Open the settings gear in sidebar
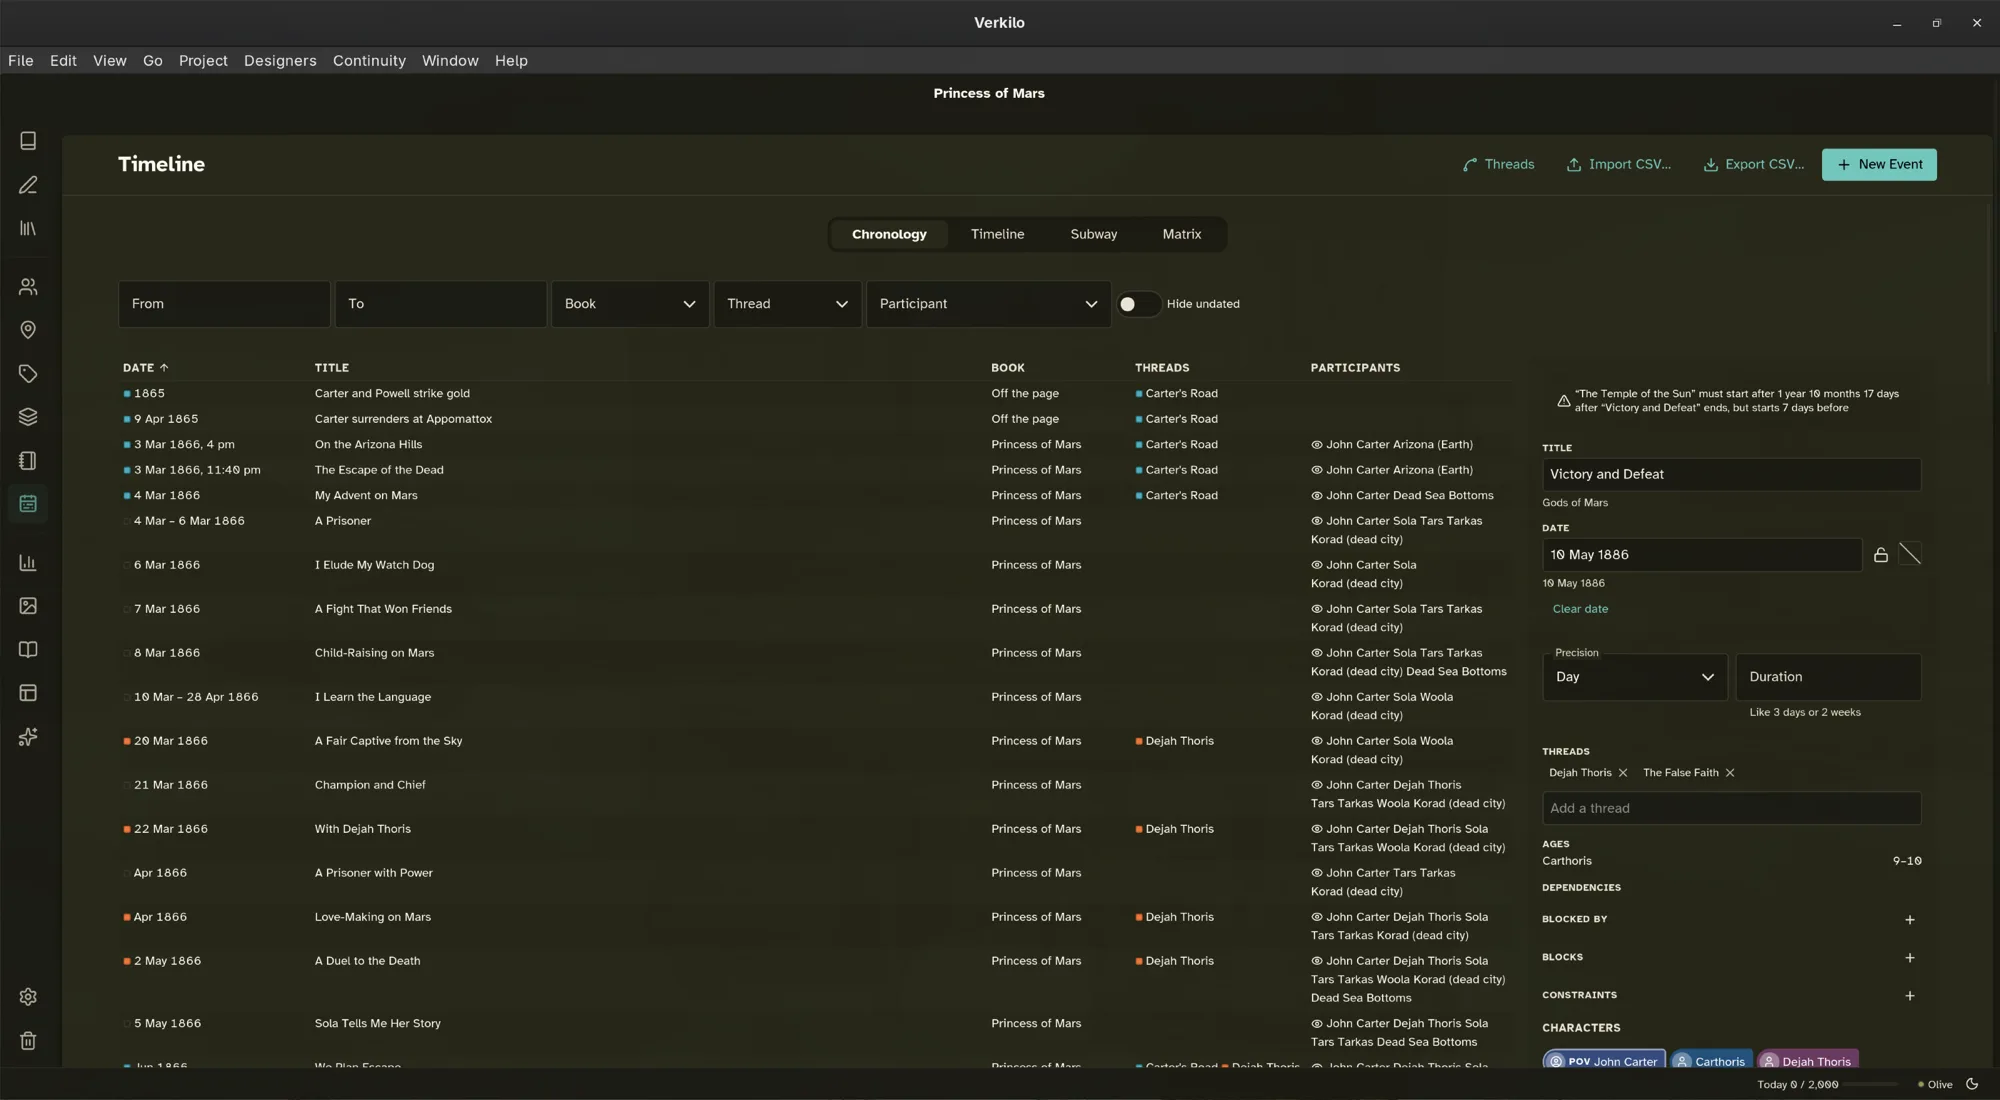2000x1100 pixels. 28,997
